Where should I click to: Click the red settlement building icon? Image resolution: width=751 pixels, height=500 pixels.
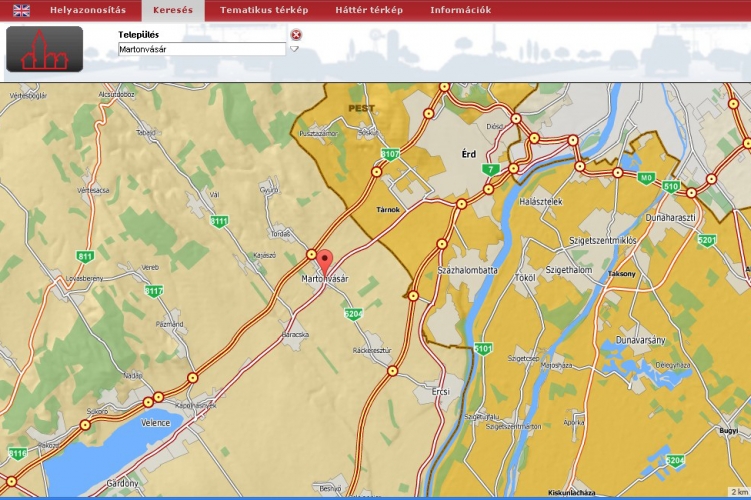[44, 49]
